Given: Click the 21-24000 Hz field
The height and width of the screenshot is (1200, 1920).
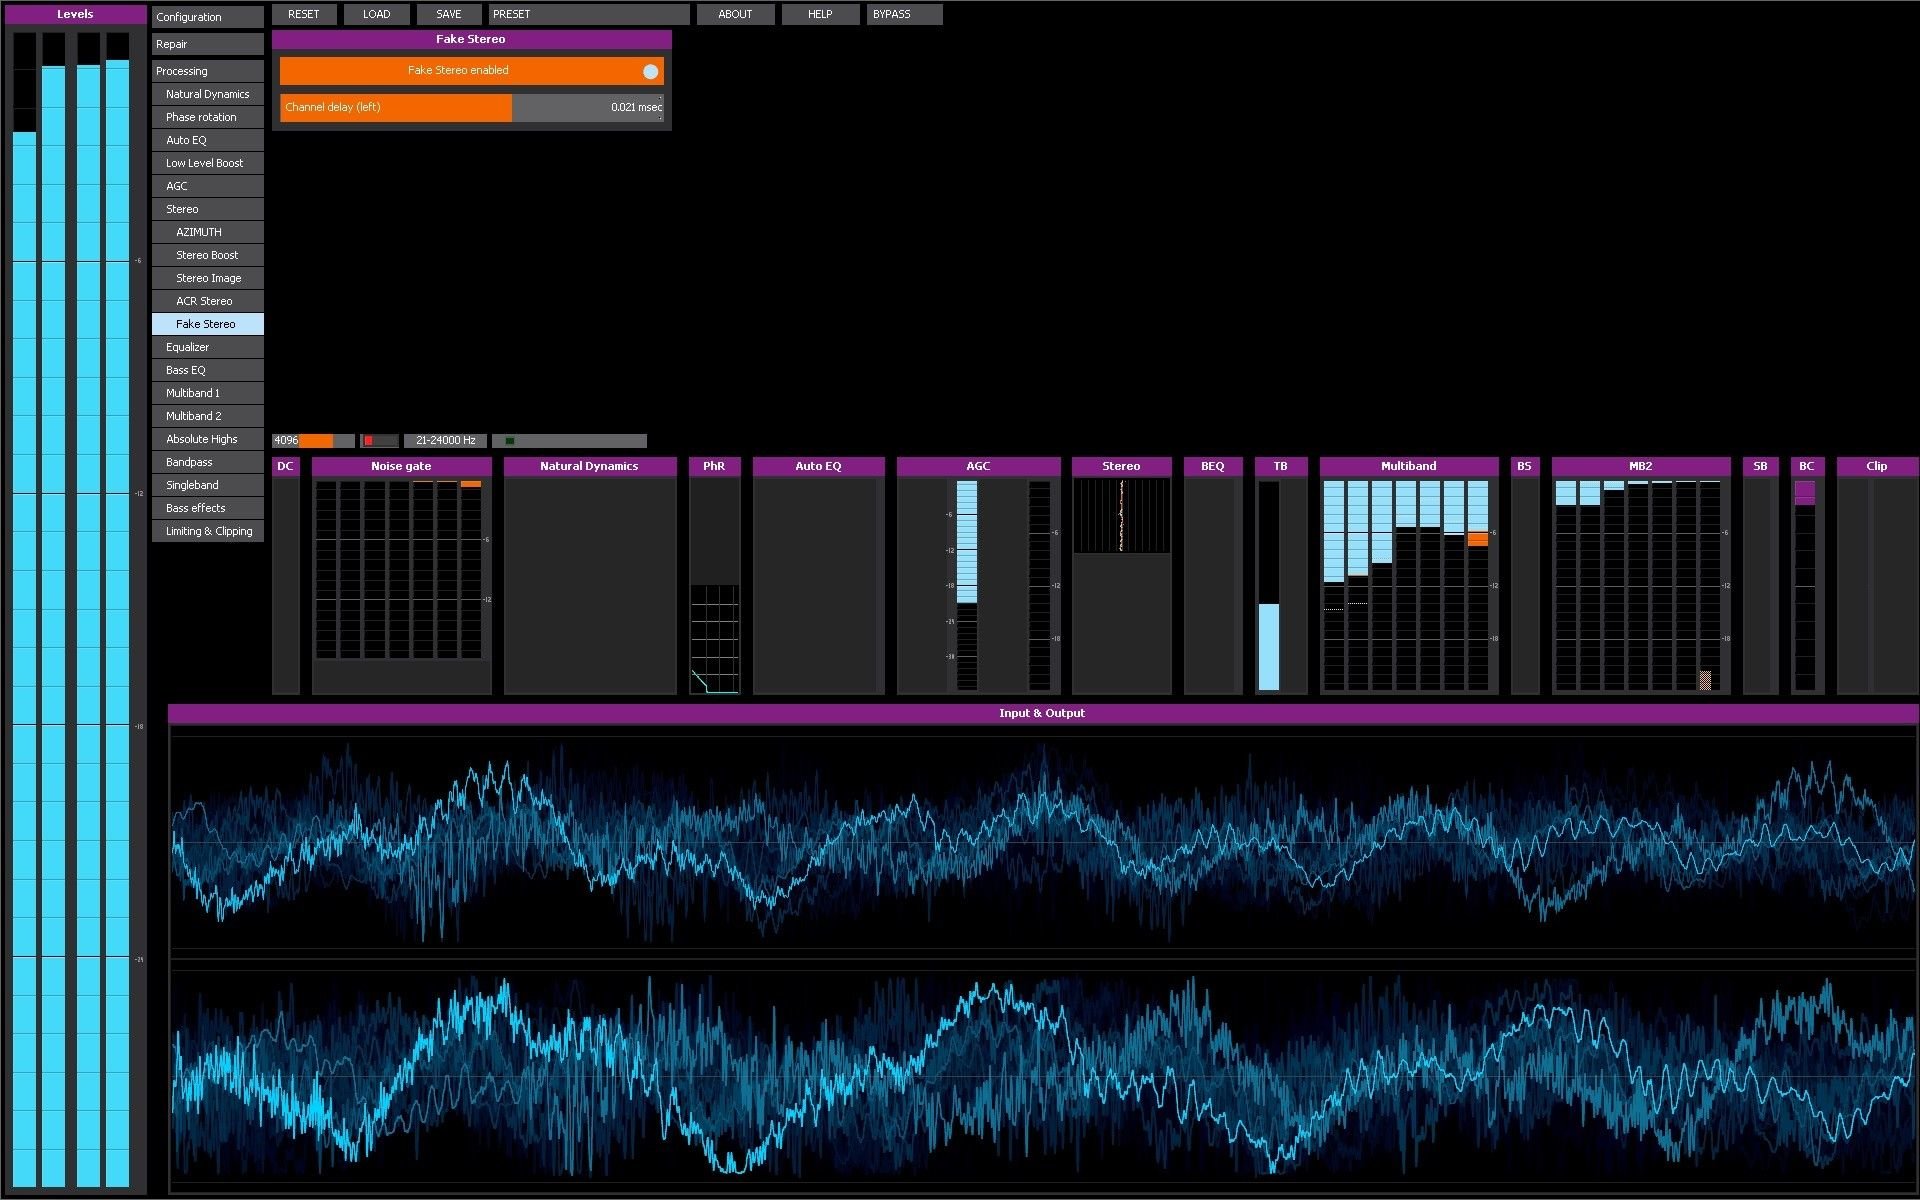Looking at the screenshot, I should 446,441.
